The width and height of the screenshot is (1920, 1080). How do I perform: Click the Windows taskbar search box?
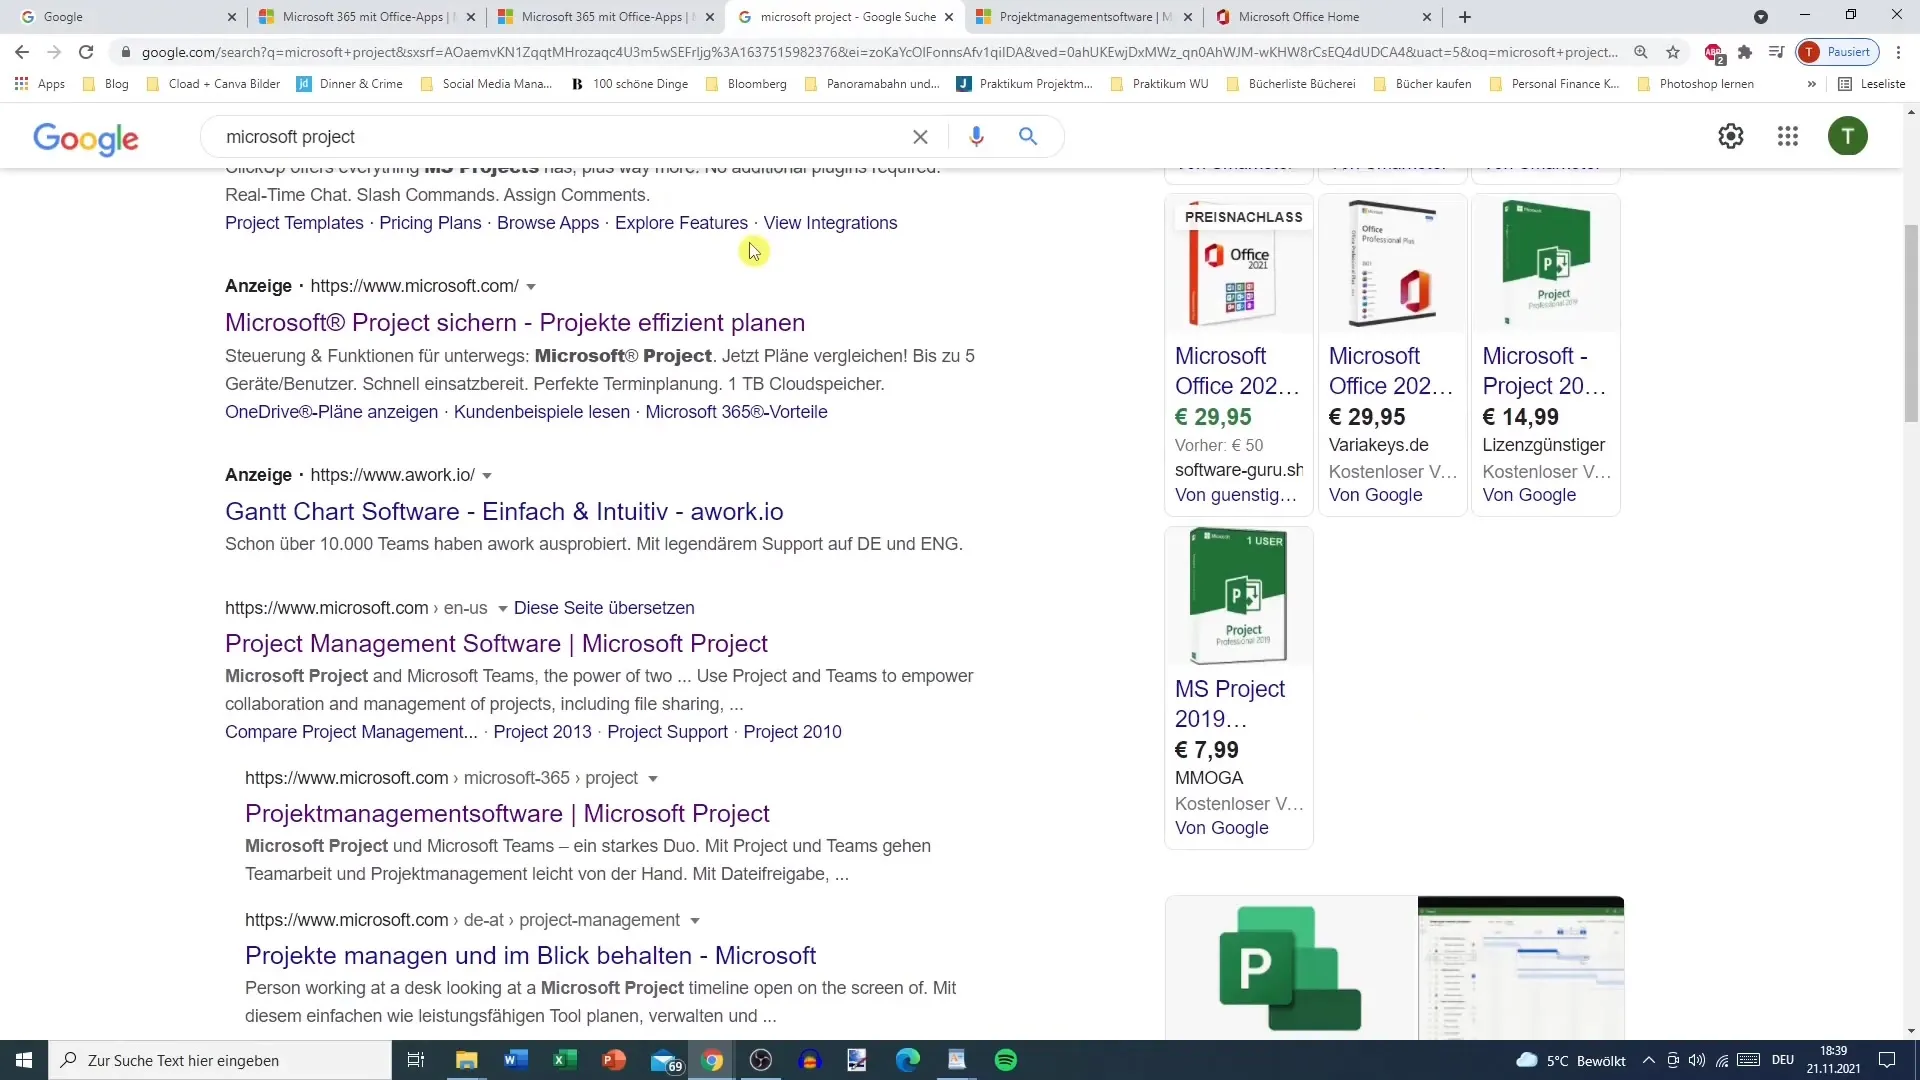click(x=220, y=1060)
